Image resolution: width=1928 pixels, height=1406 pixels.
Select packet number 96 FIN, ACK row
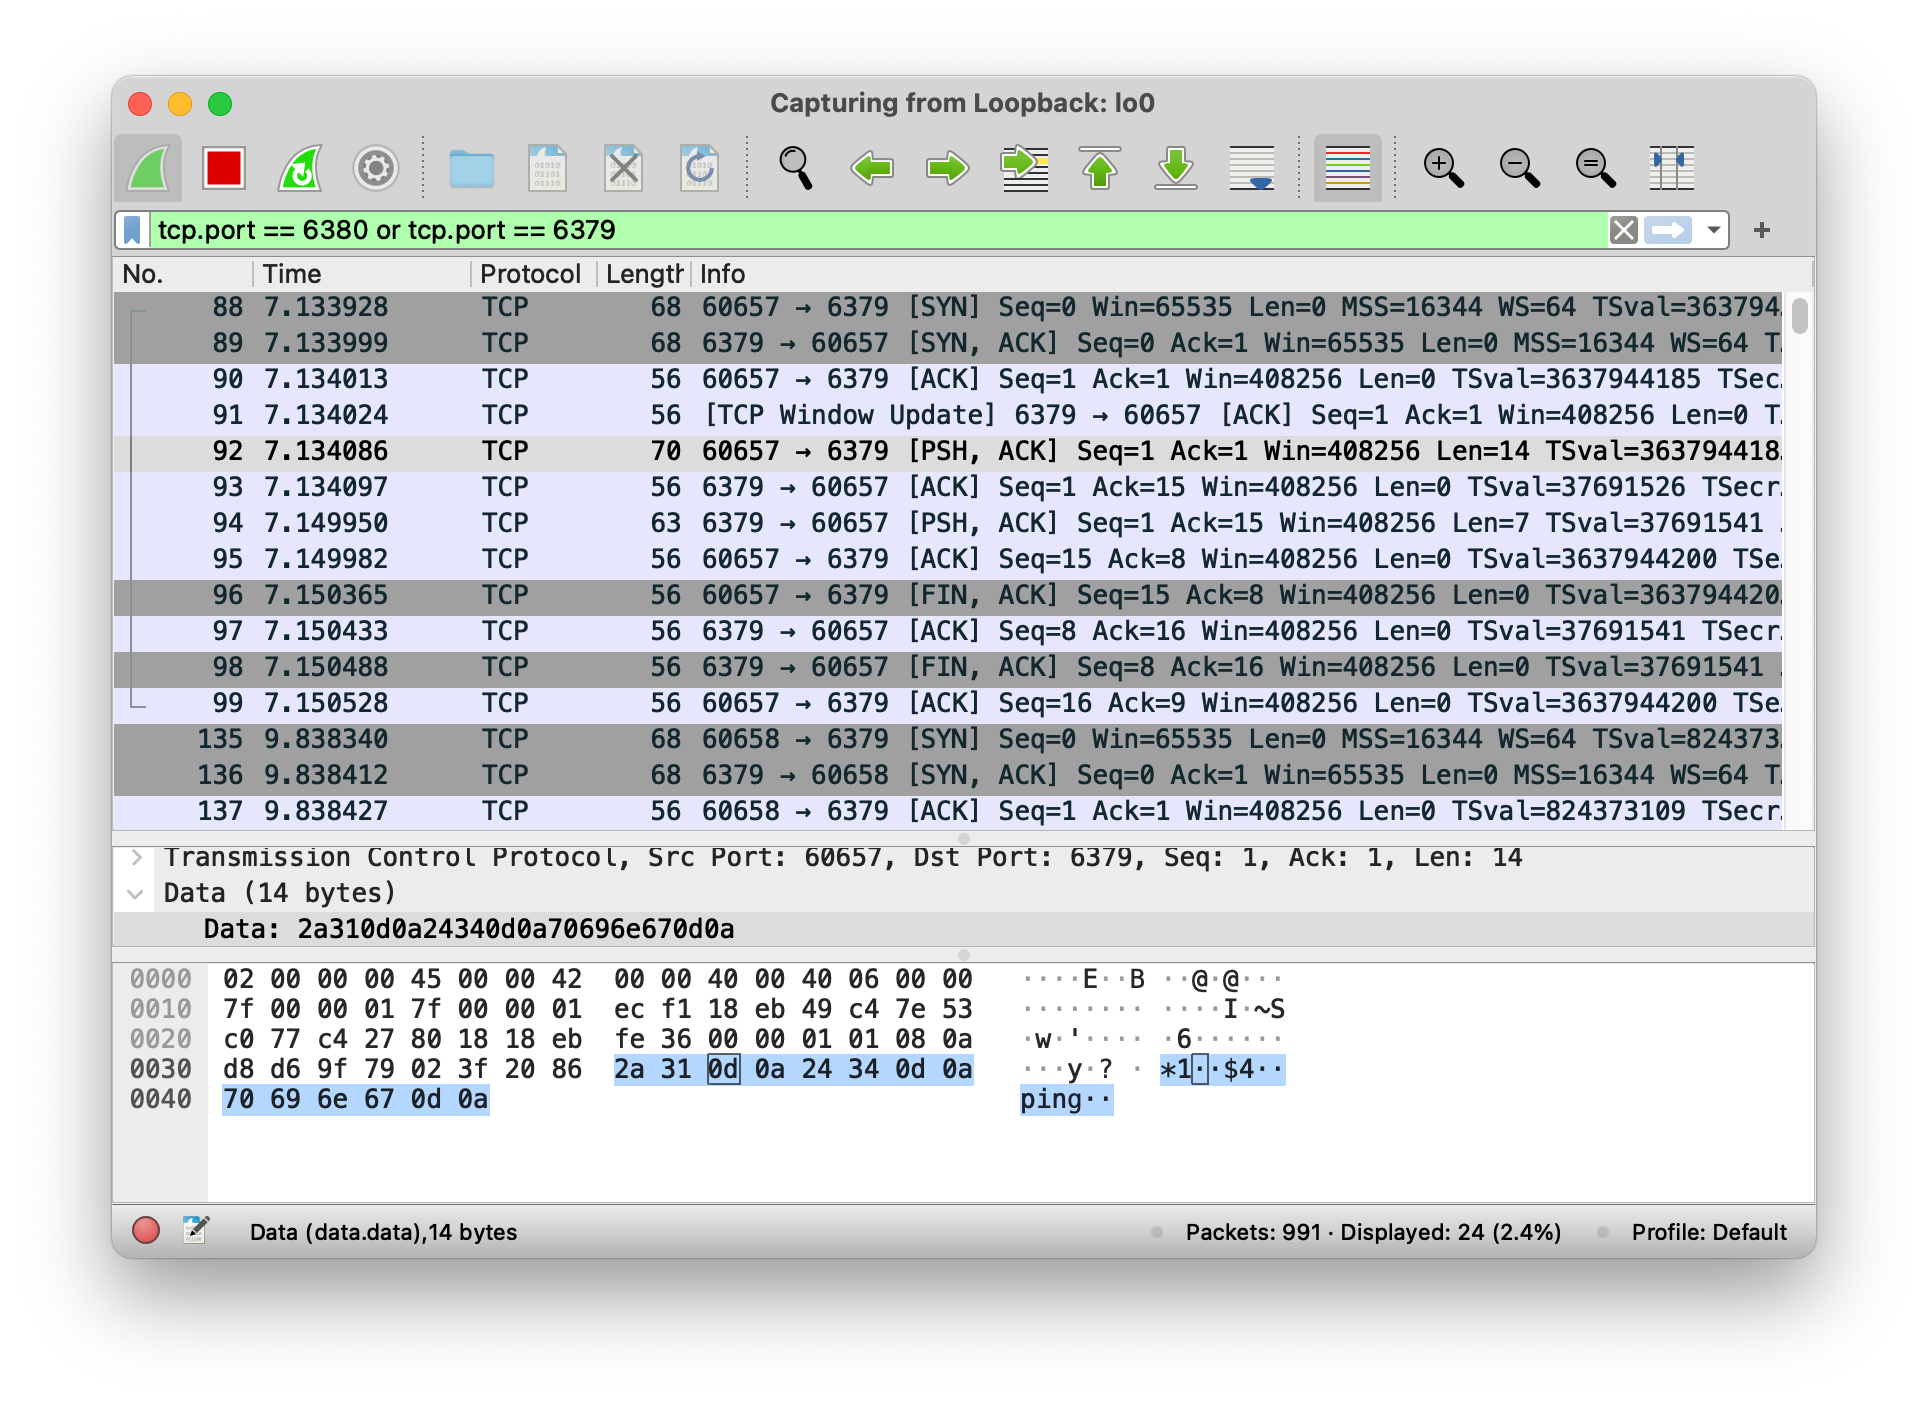point(900,595)
